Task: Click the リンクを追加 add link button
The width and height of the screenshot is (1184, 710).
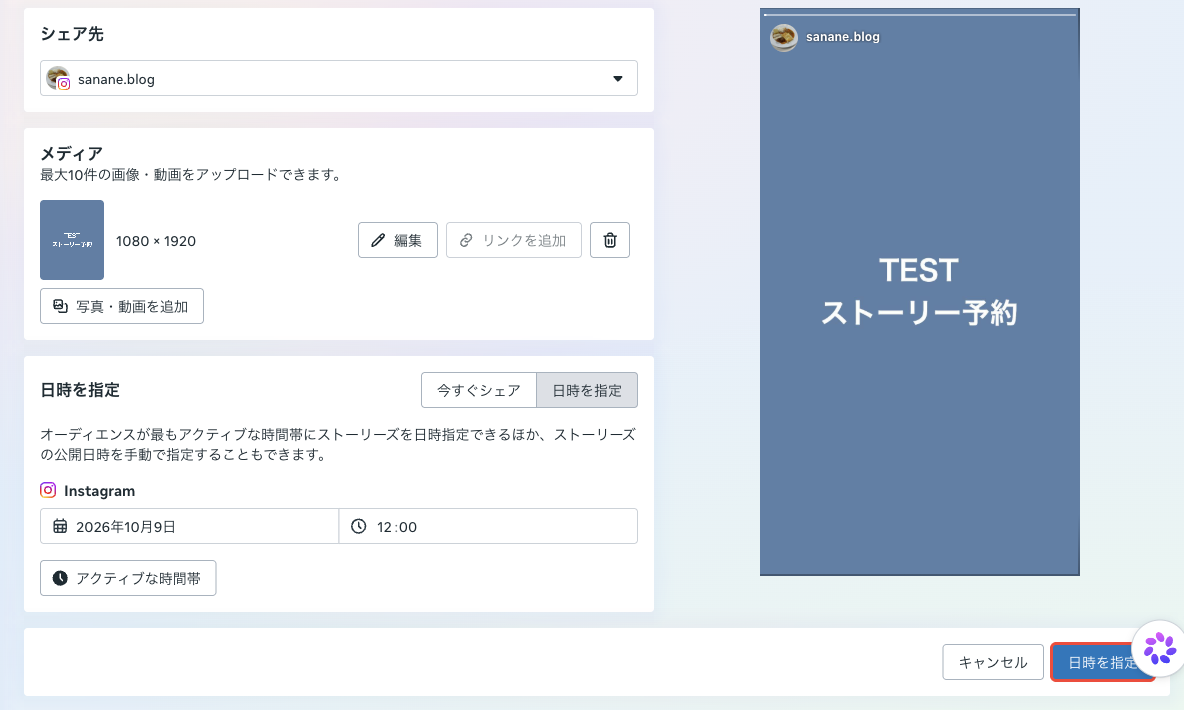Action: click(x=513, y=240)
